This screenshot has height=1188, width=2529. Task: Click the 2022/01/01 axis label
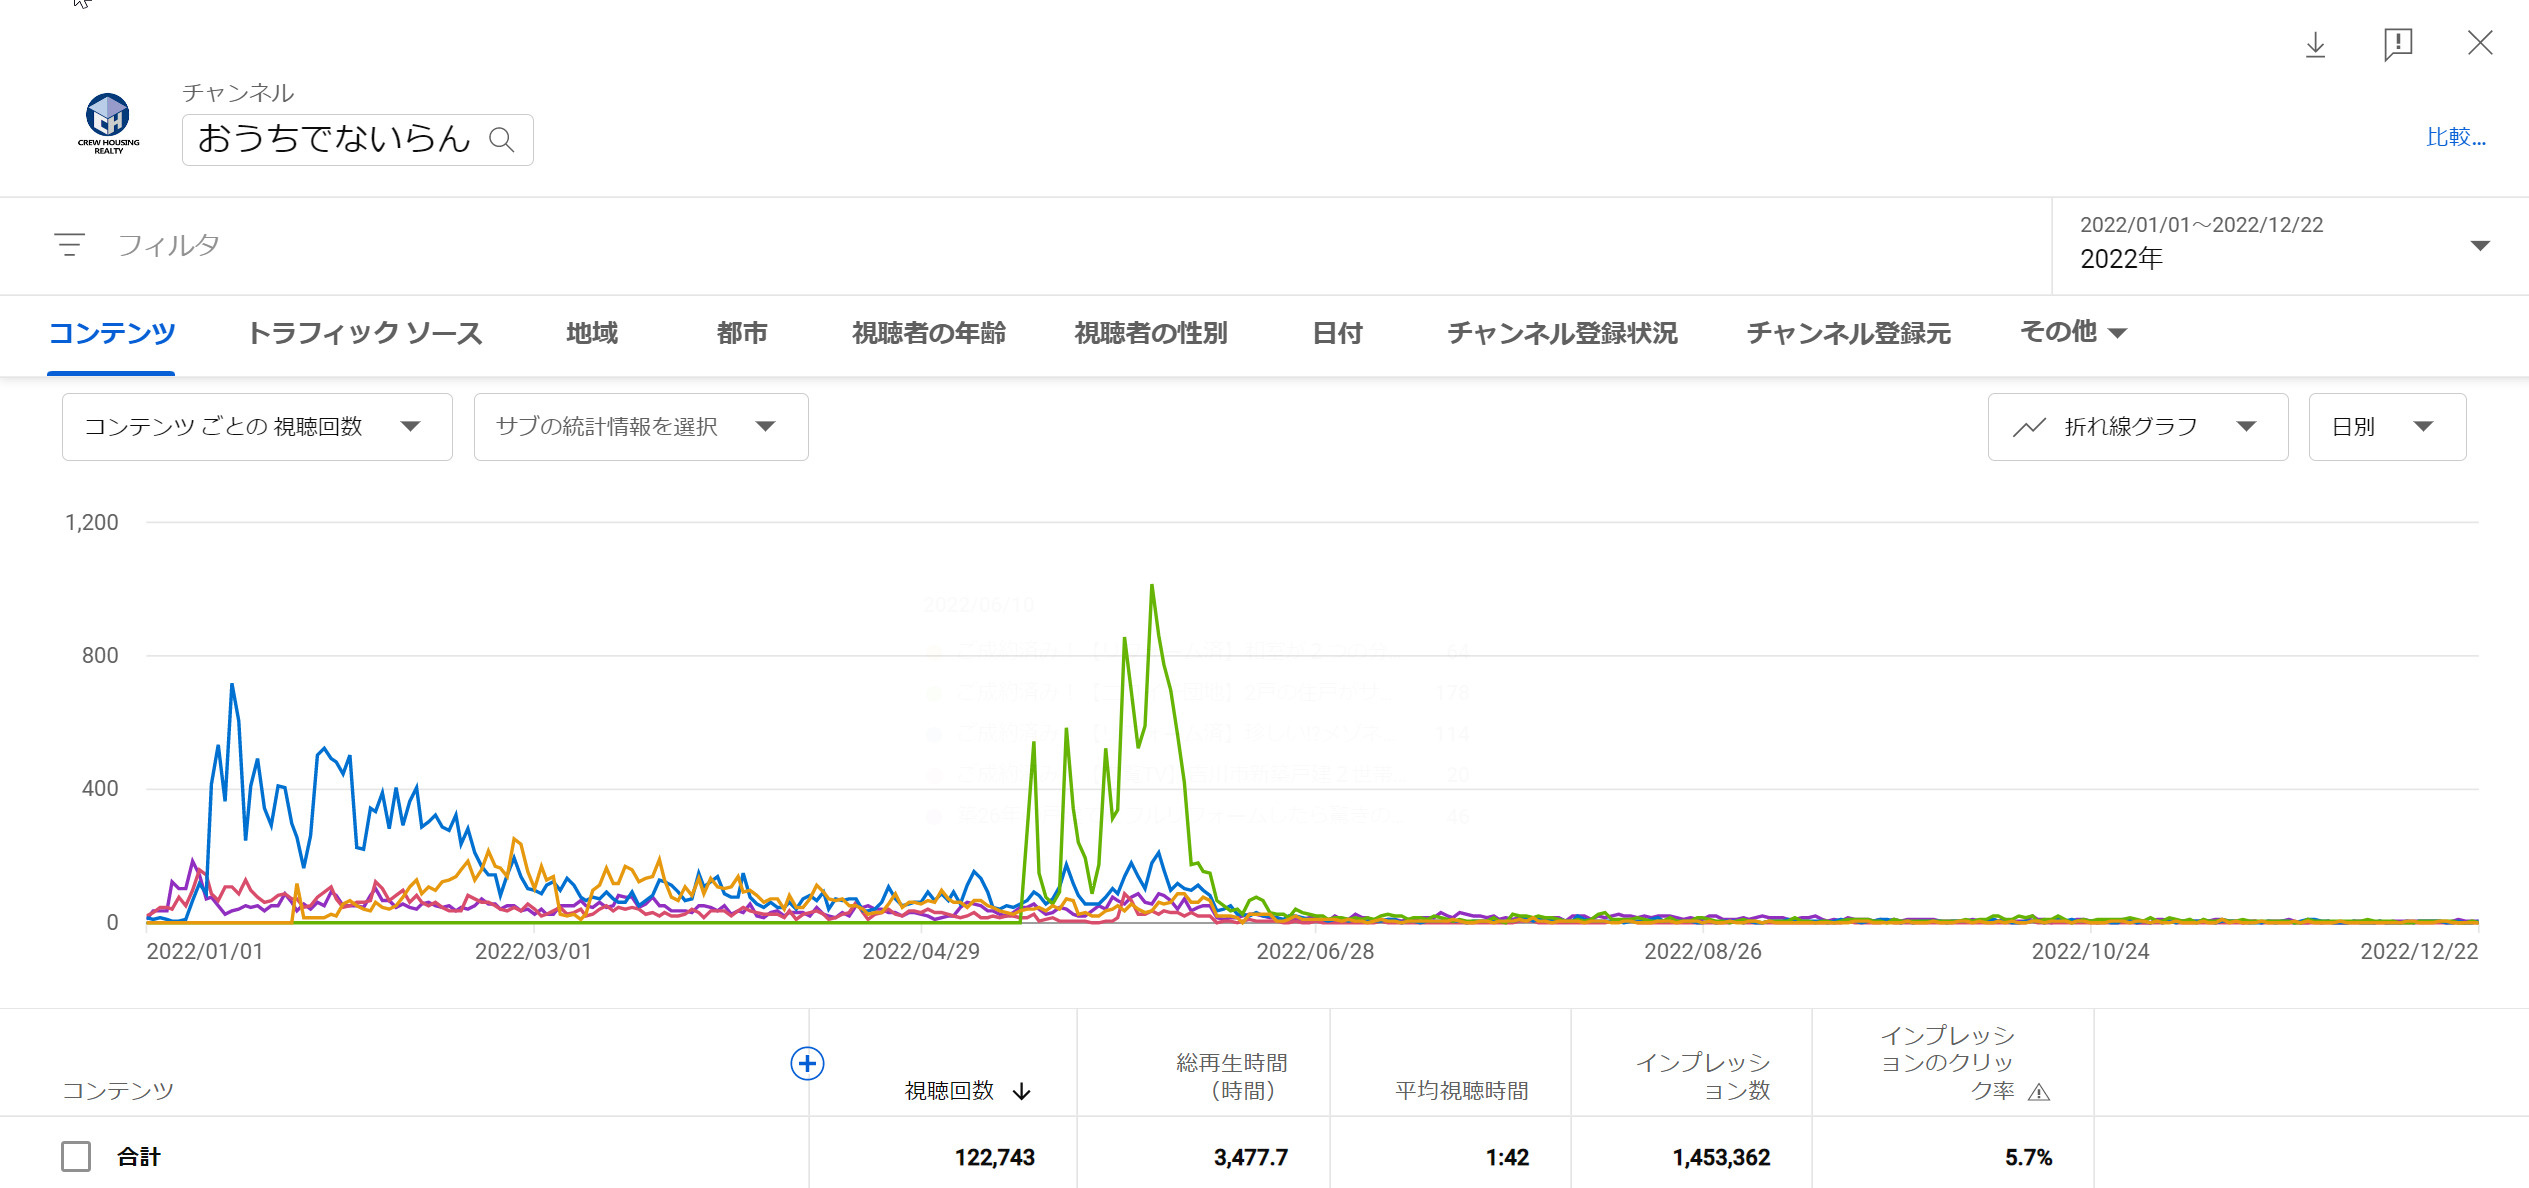pos(205,951)
